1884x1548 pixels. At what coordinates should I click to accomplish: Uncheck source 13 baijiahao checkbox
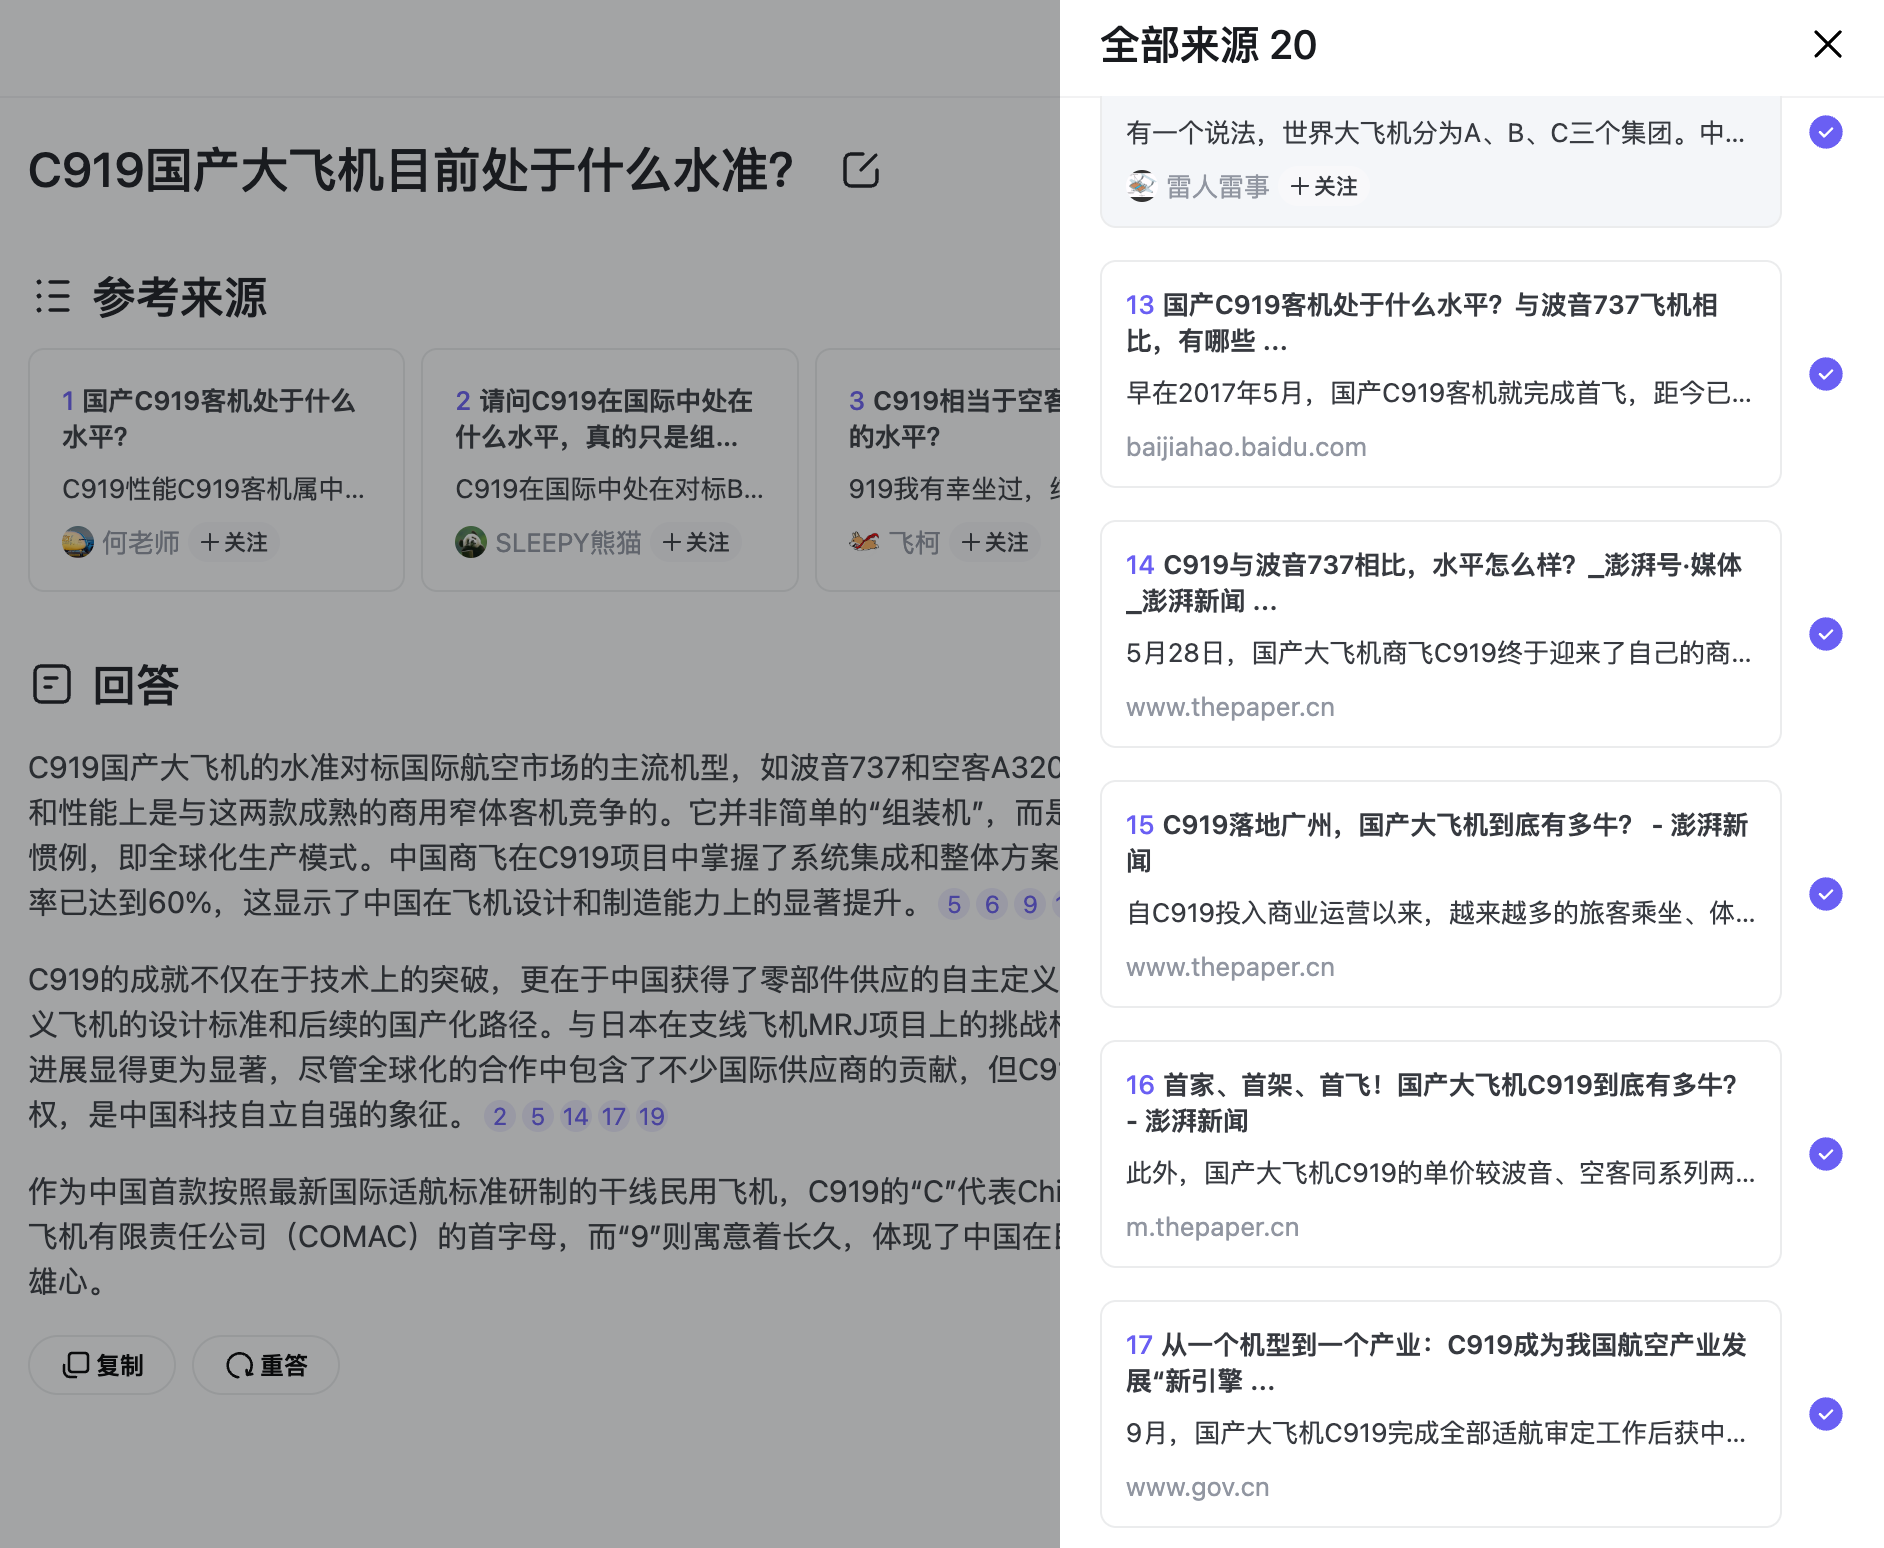pyautogui.click(x=1826, y=374)
